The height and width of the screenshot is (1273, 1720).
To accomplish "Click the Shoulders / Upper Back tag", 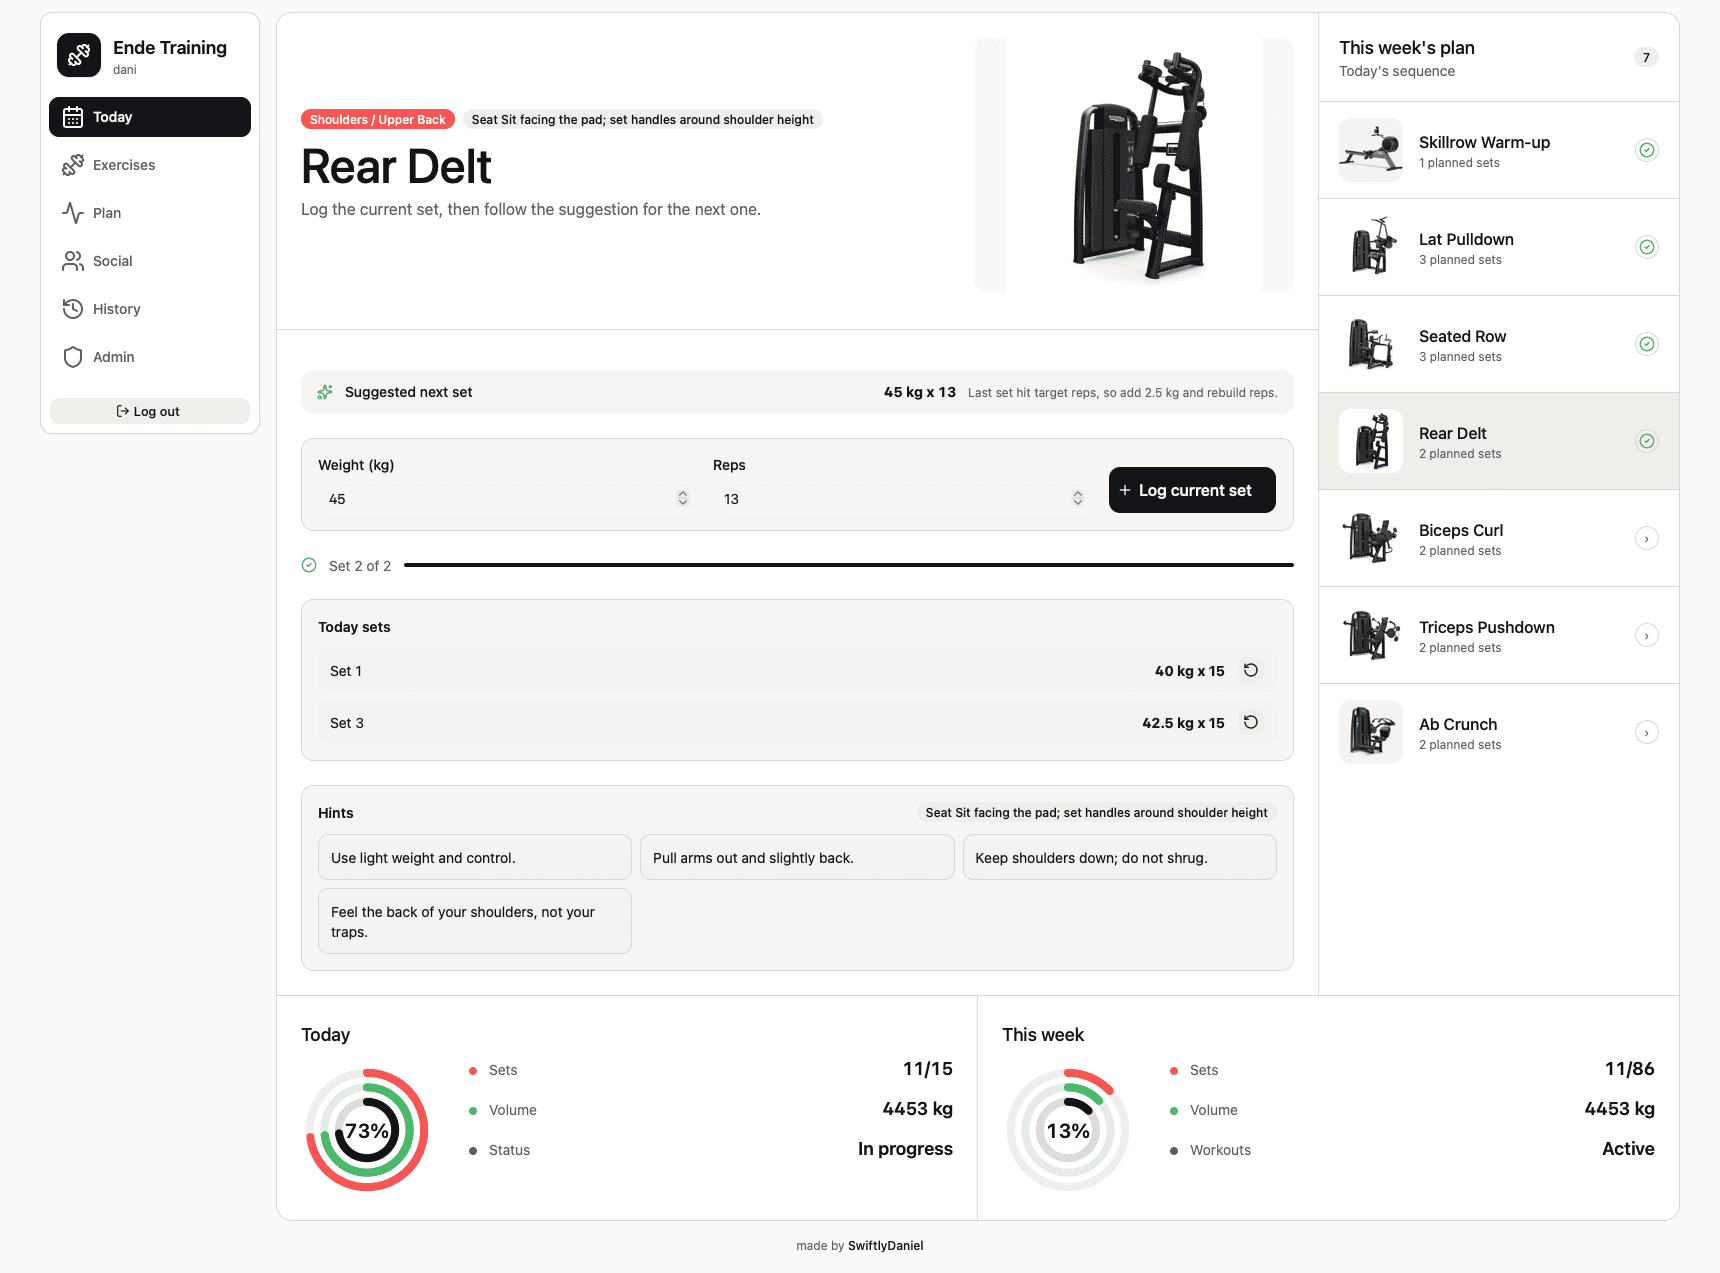I will (378, 120).
